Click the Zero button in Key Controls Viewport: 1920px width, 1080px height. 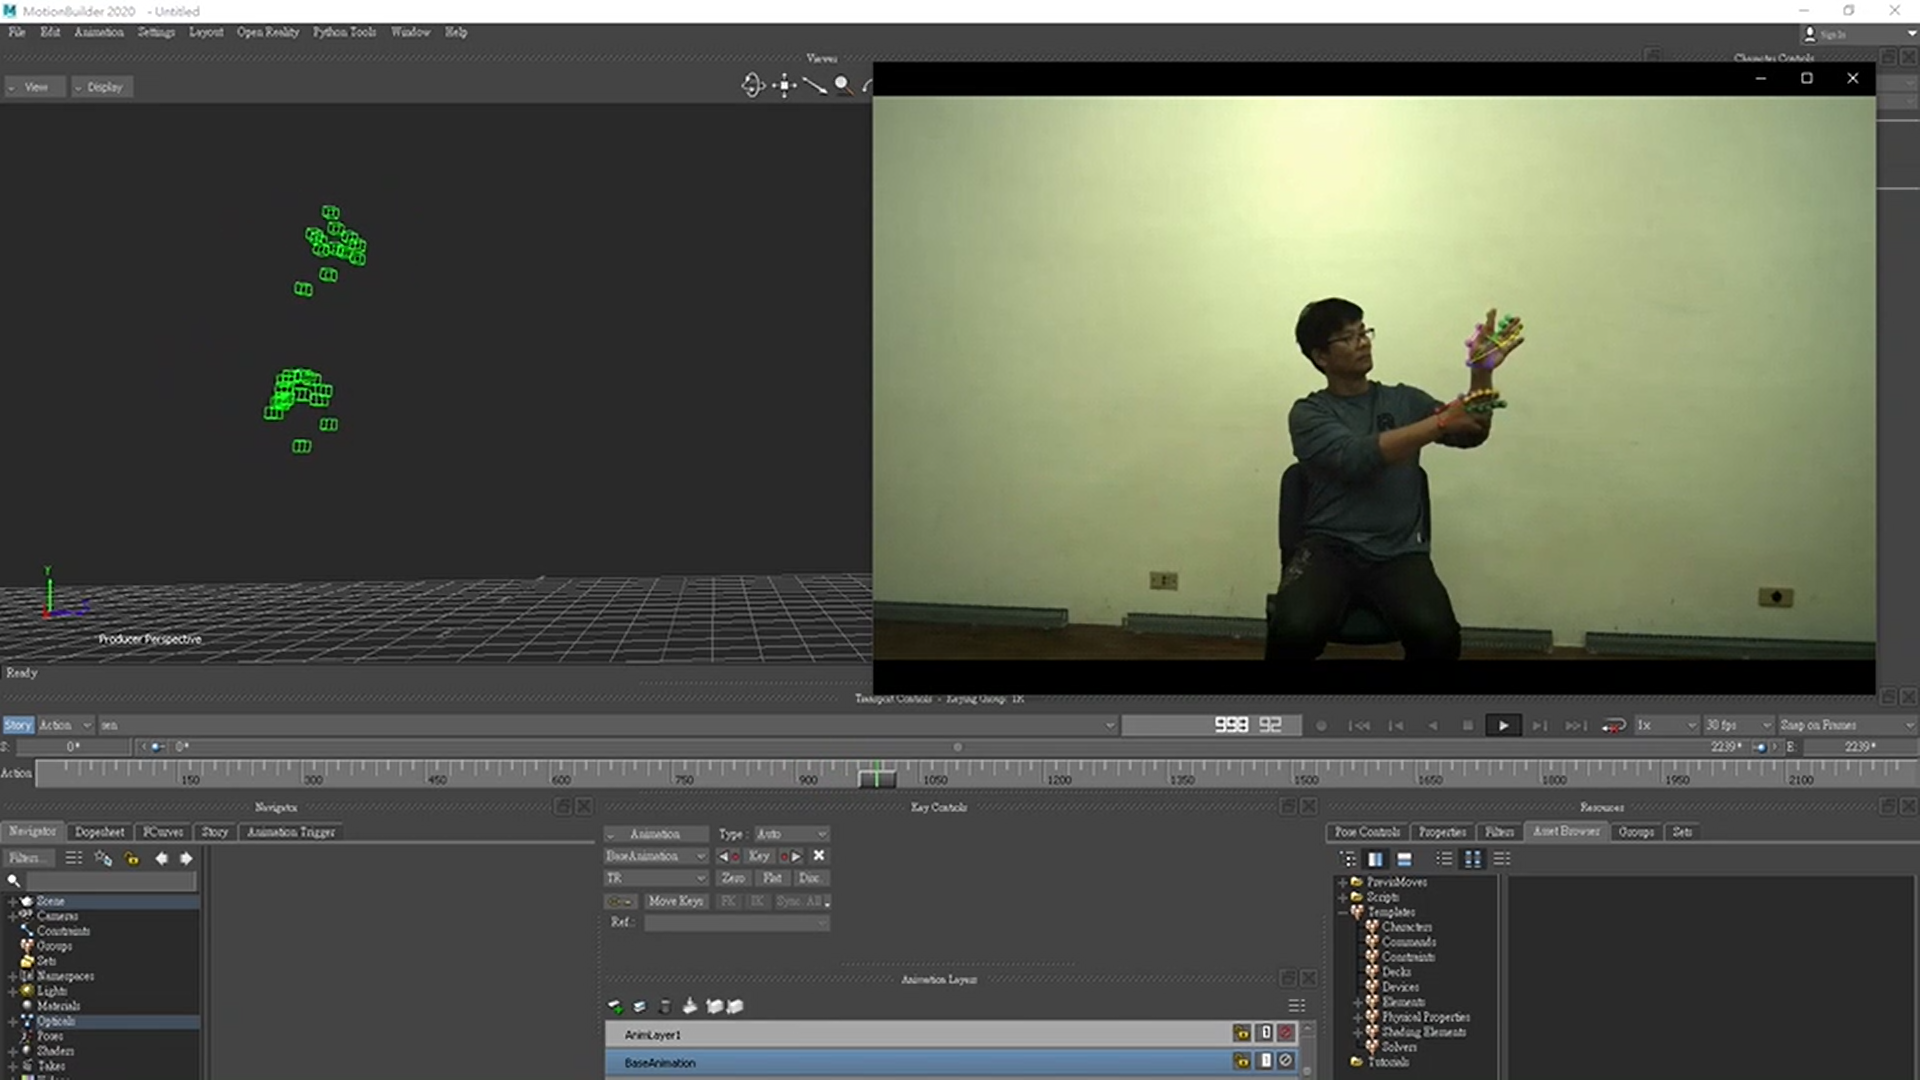point(733,878)
